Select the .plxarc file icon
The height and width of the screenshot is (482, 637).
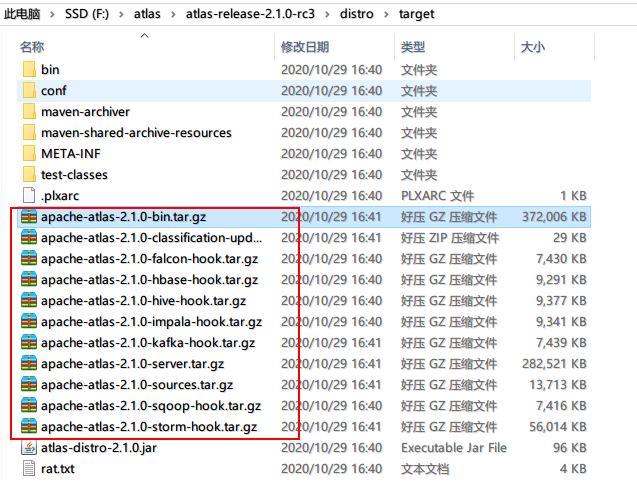coord(28,196)
